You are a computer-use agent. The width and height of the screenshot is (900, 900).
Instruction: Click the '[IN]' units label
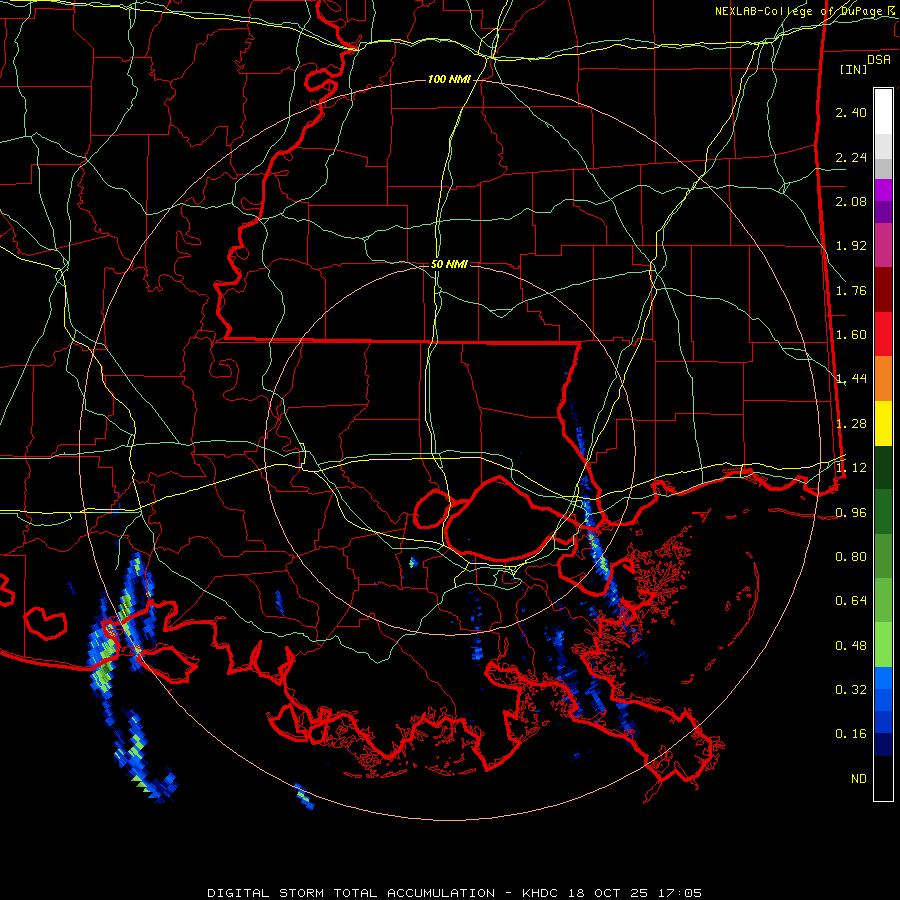(x=853, y=69)
